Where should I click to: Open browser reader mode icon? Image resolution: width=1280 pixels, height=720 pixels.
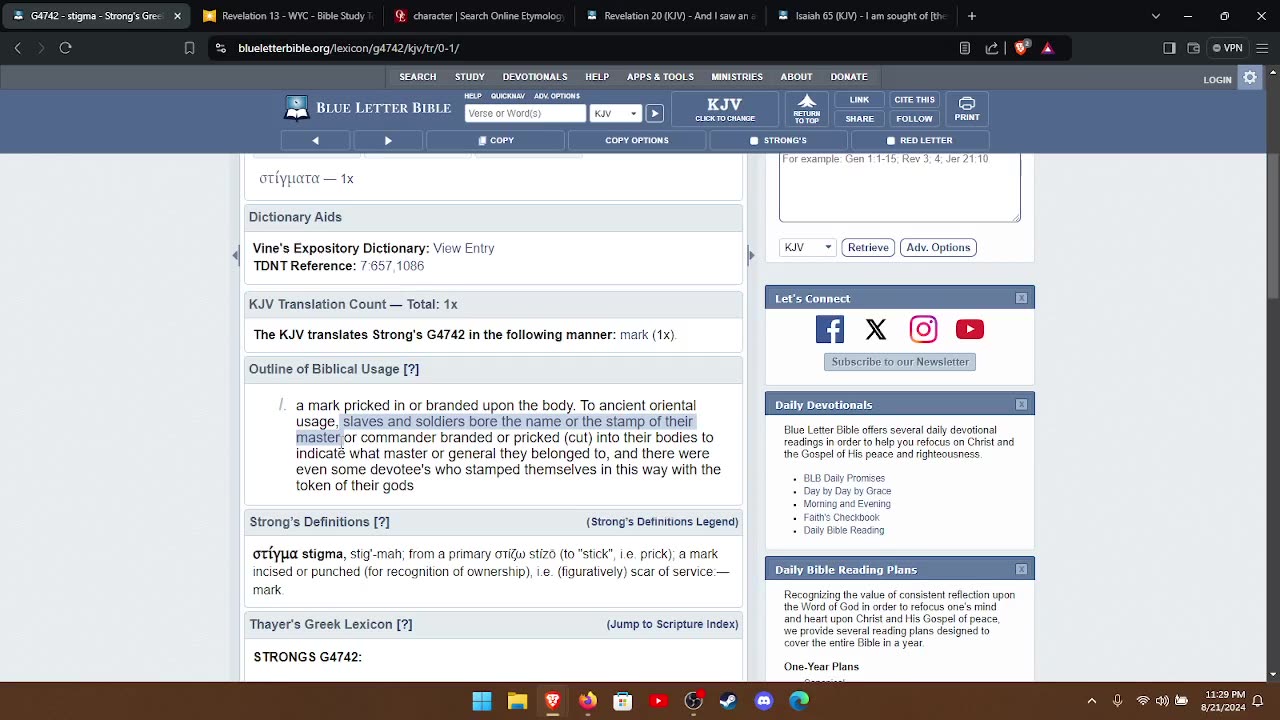click(964, 48)
